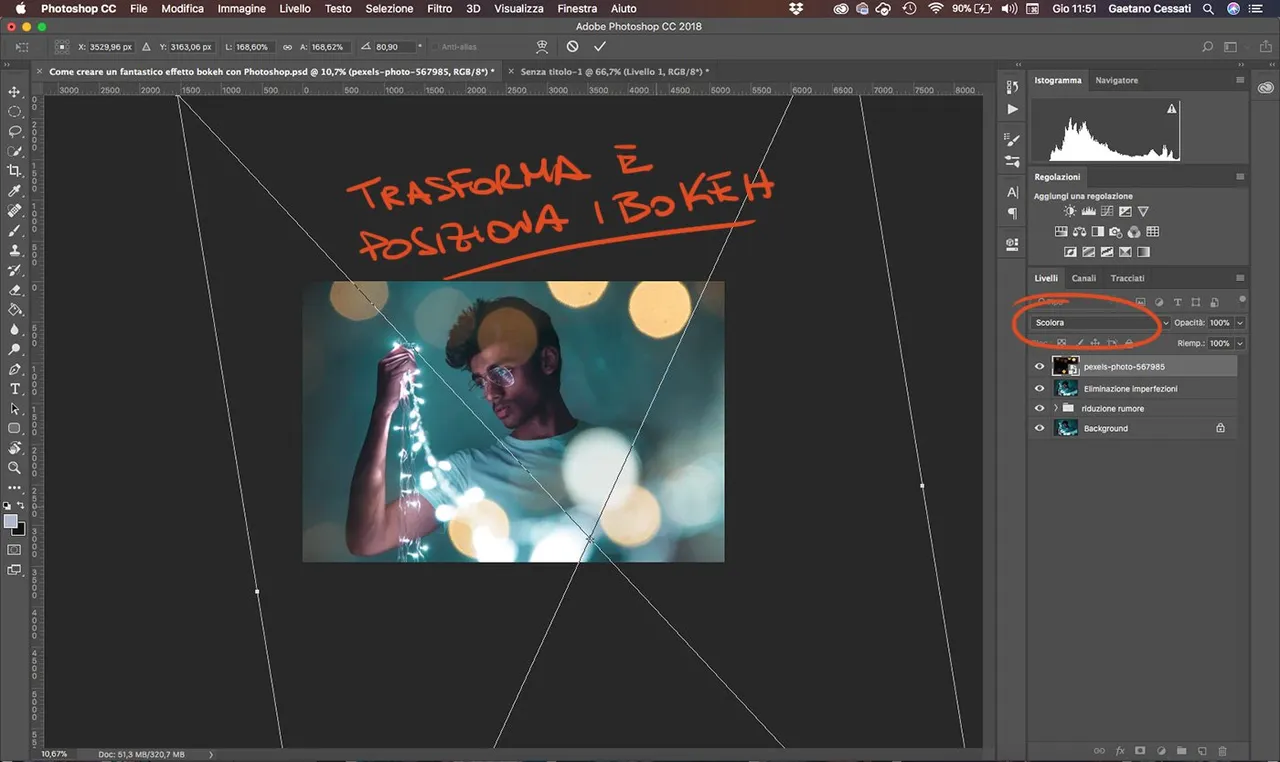Open the Filtro menu
The height and width of the screenshot is (762, 1280).
439,8
